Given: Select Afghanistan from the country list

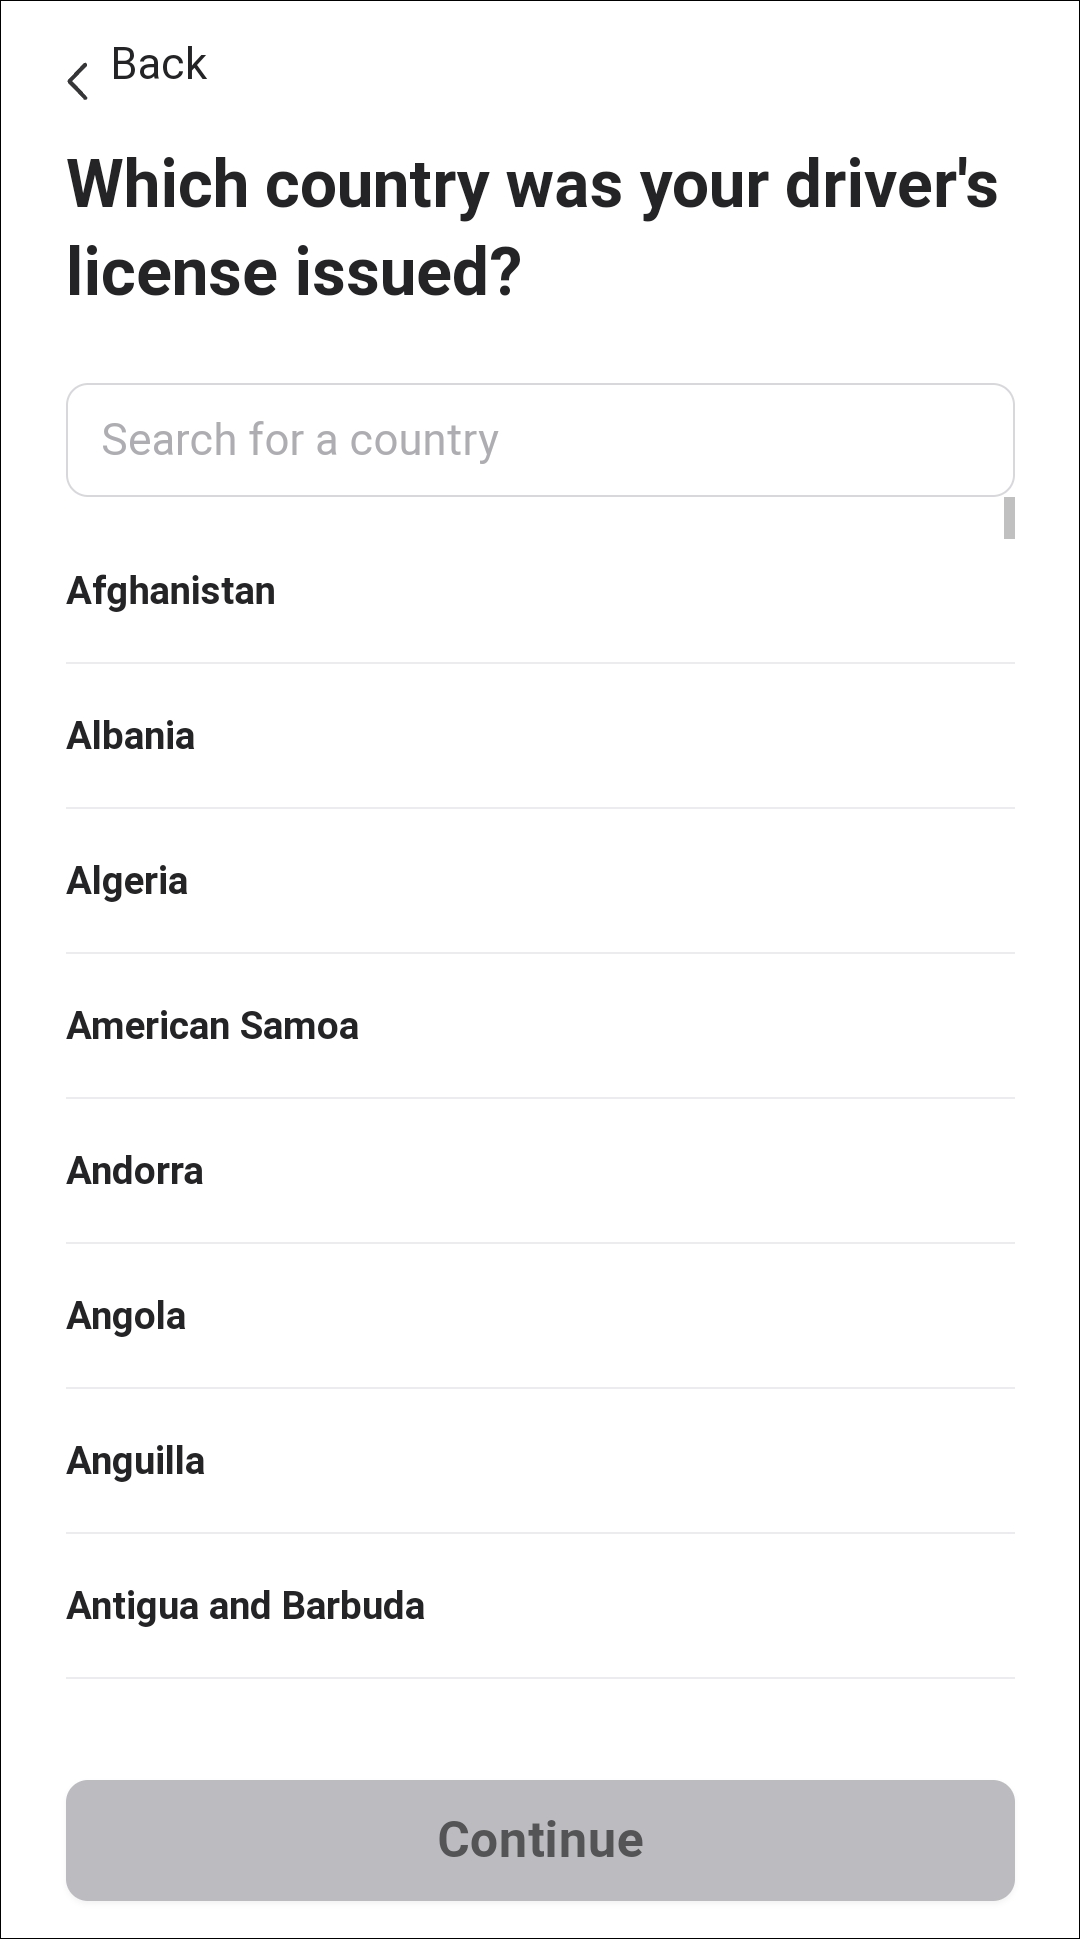Looking at the screenshot, I should click(171, 591).
